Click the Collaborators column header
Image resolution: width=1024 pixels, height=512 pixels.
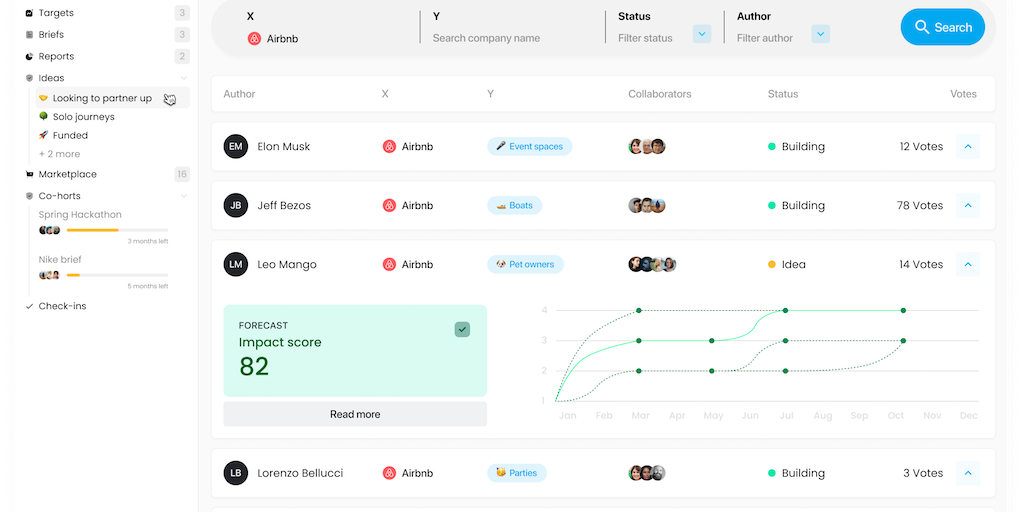pyautogui.click(x=660, y=94)
